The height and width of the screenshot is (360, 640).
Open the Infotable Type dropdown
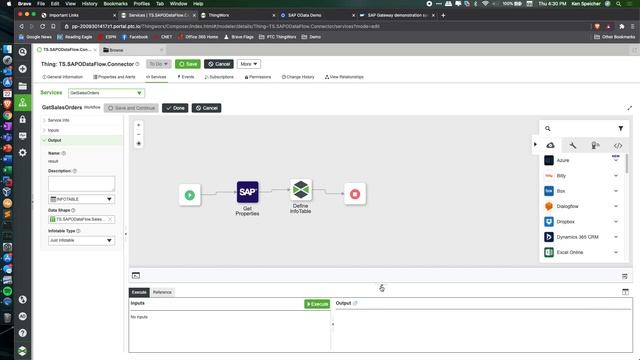click(81, 240)
